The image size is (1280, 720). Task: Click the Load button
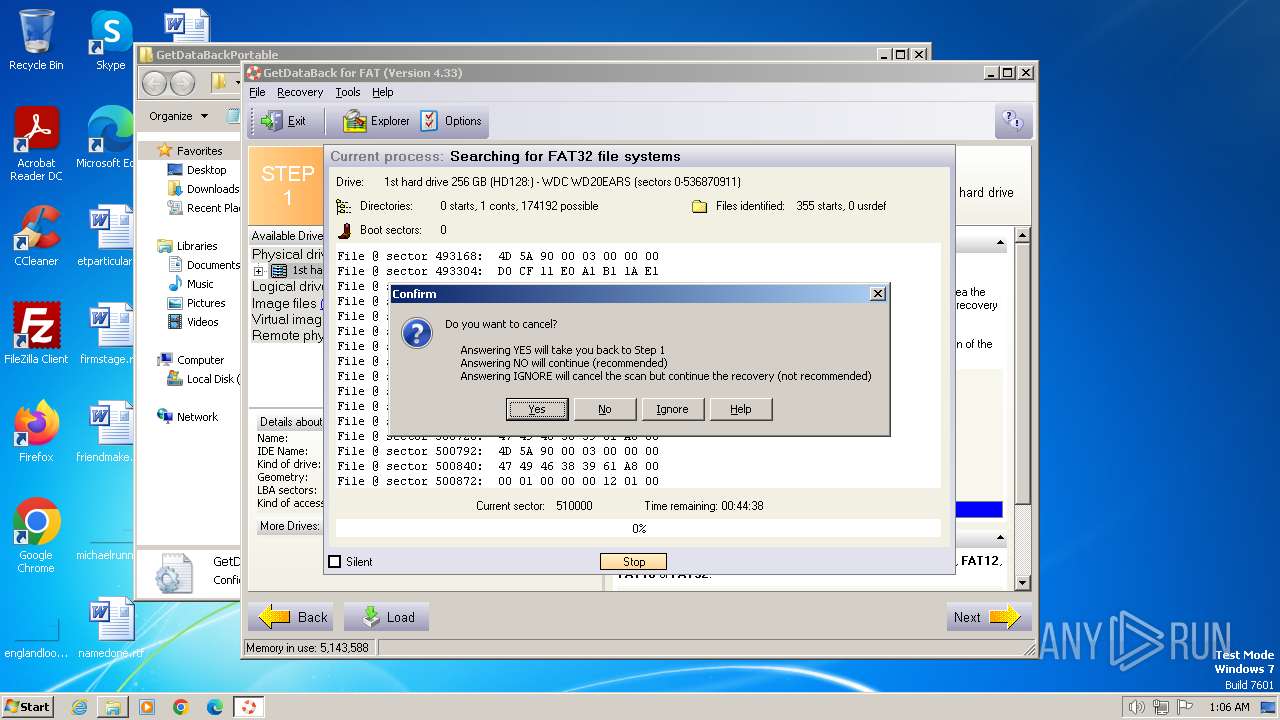pos(387,617)
